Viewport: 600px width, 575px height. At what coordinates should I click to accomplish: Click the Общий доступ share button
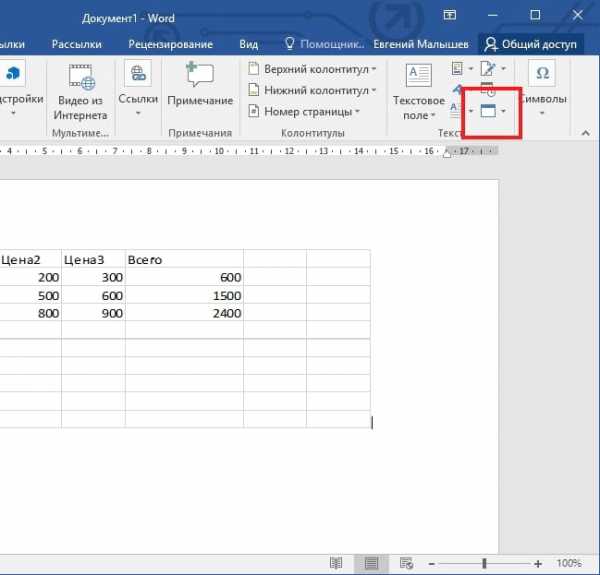(536, 44)
